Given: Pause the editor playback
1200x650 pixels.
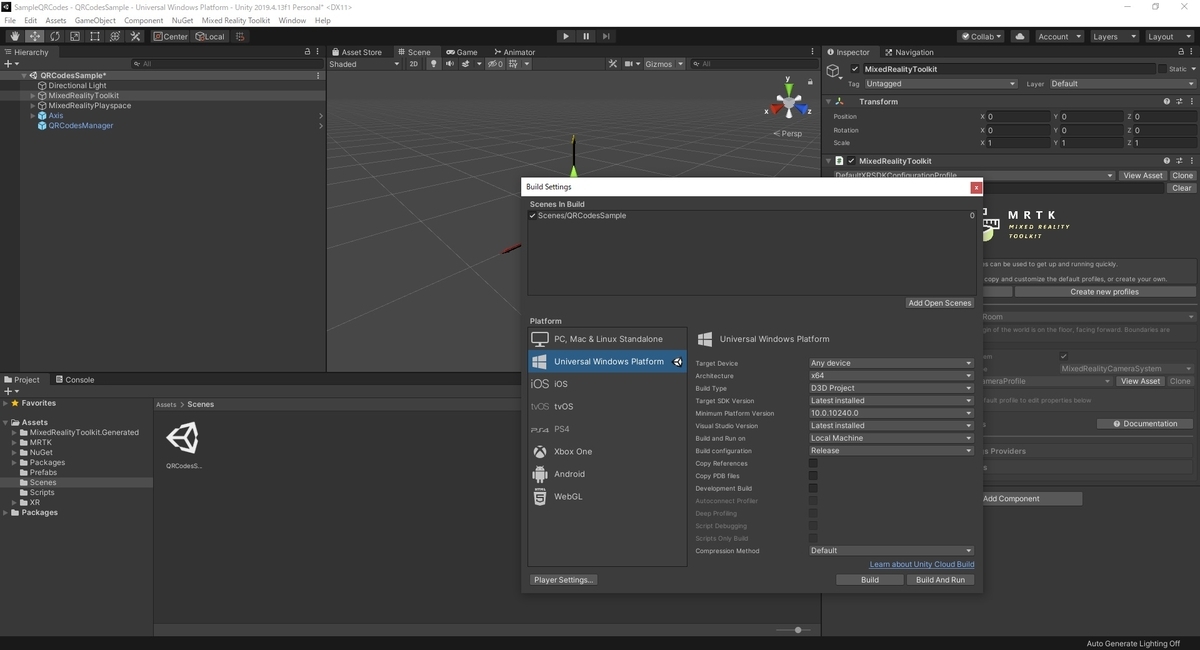Looking at the screenshot, I should tap(586, 36).
